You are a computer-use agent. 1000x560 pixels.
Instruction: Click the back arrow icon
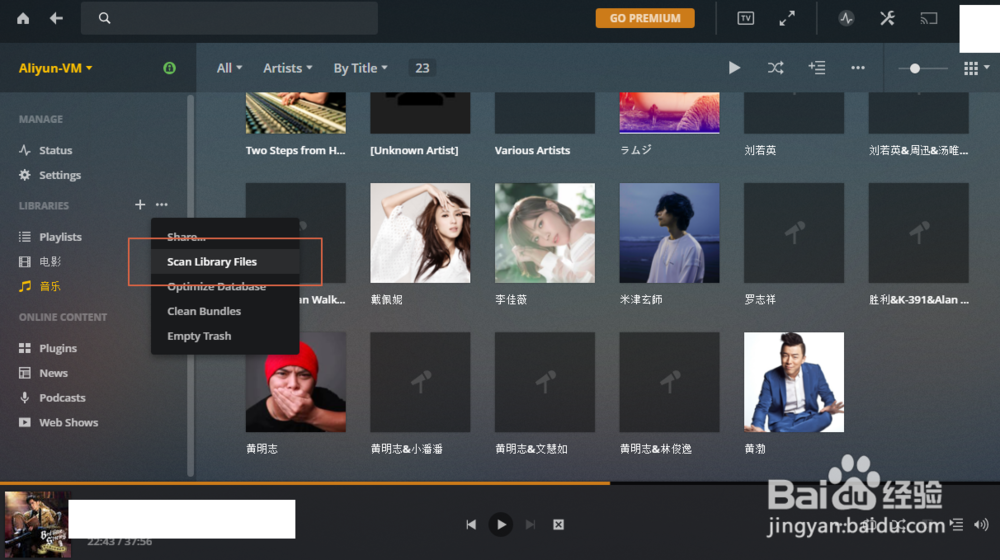coord(56,18)
